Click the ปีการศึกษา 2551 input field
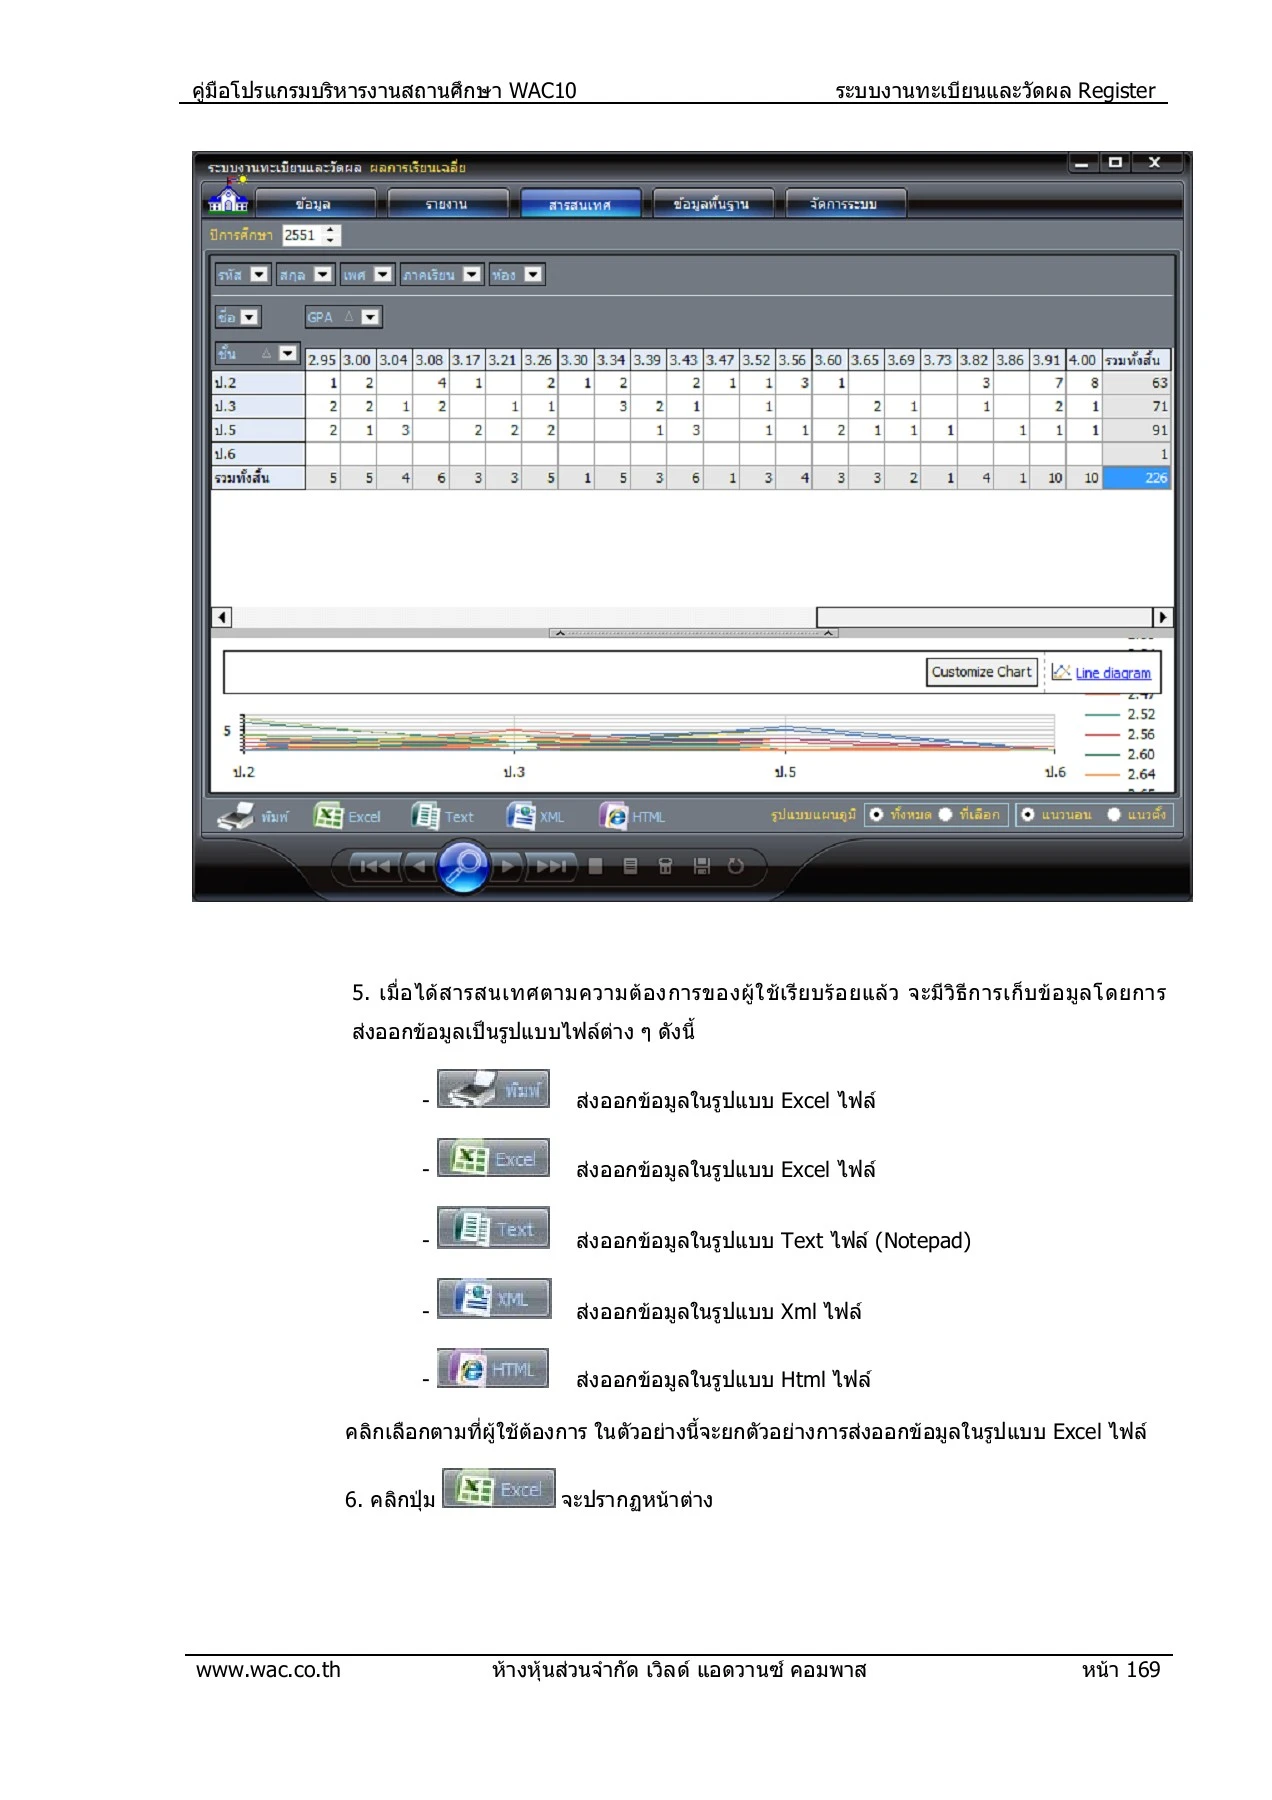 tap(302, 235)
